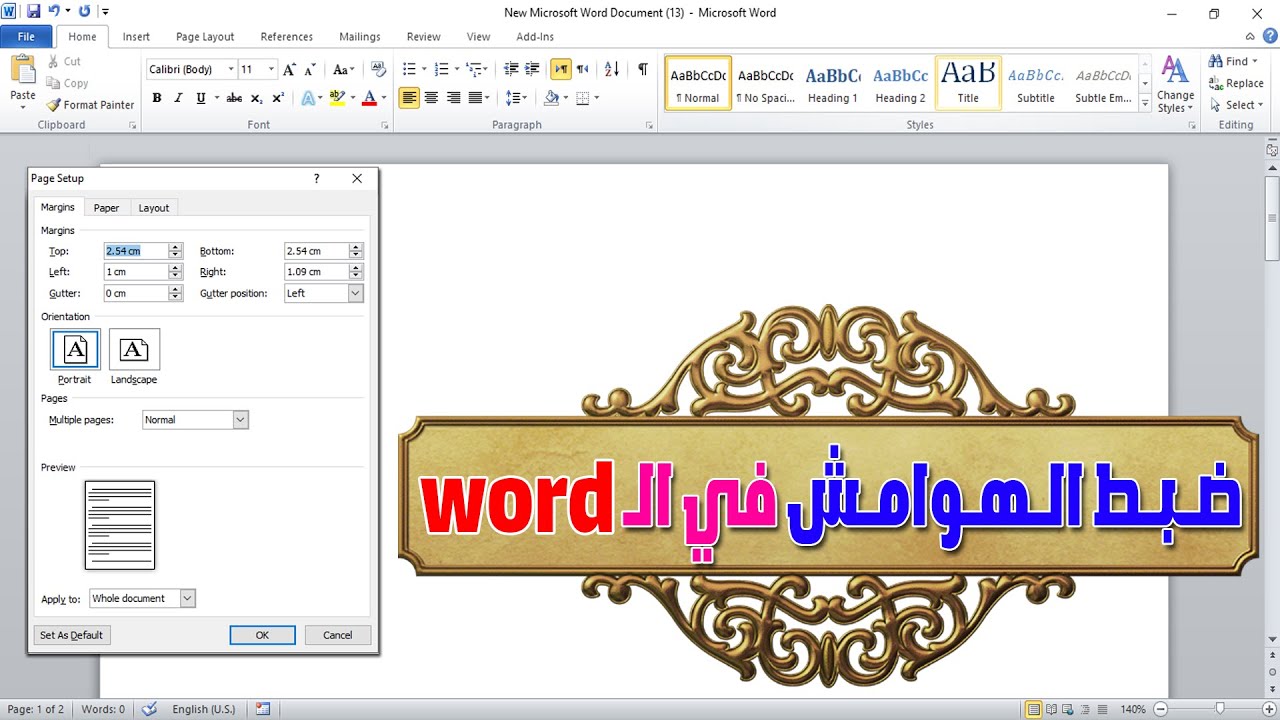
Task: Click the Right margin input field
Action: click(316, 272)
